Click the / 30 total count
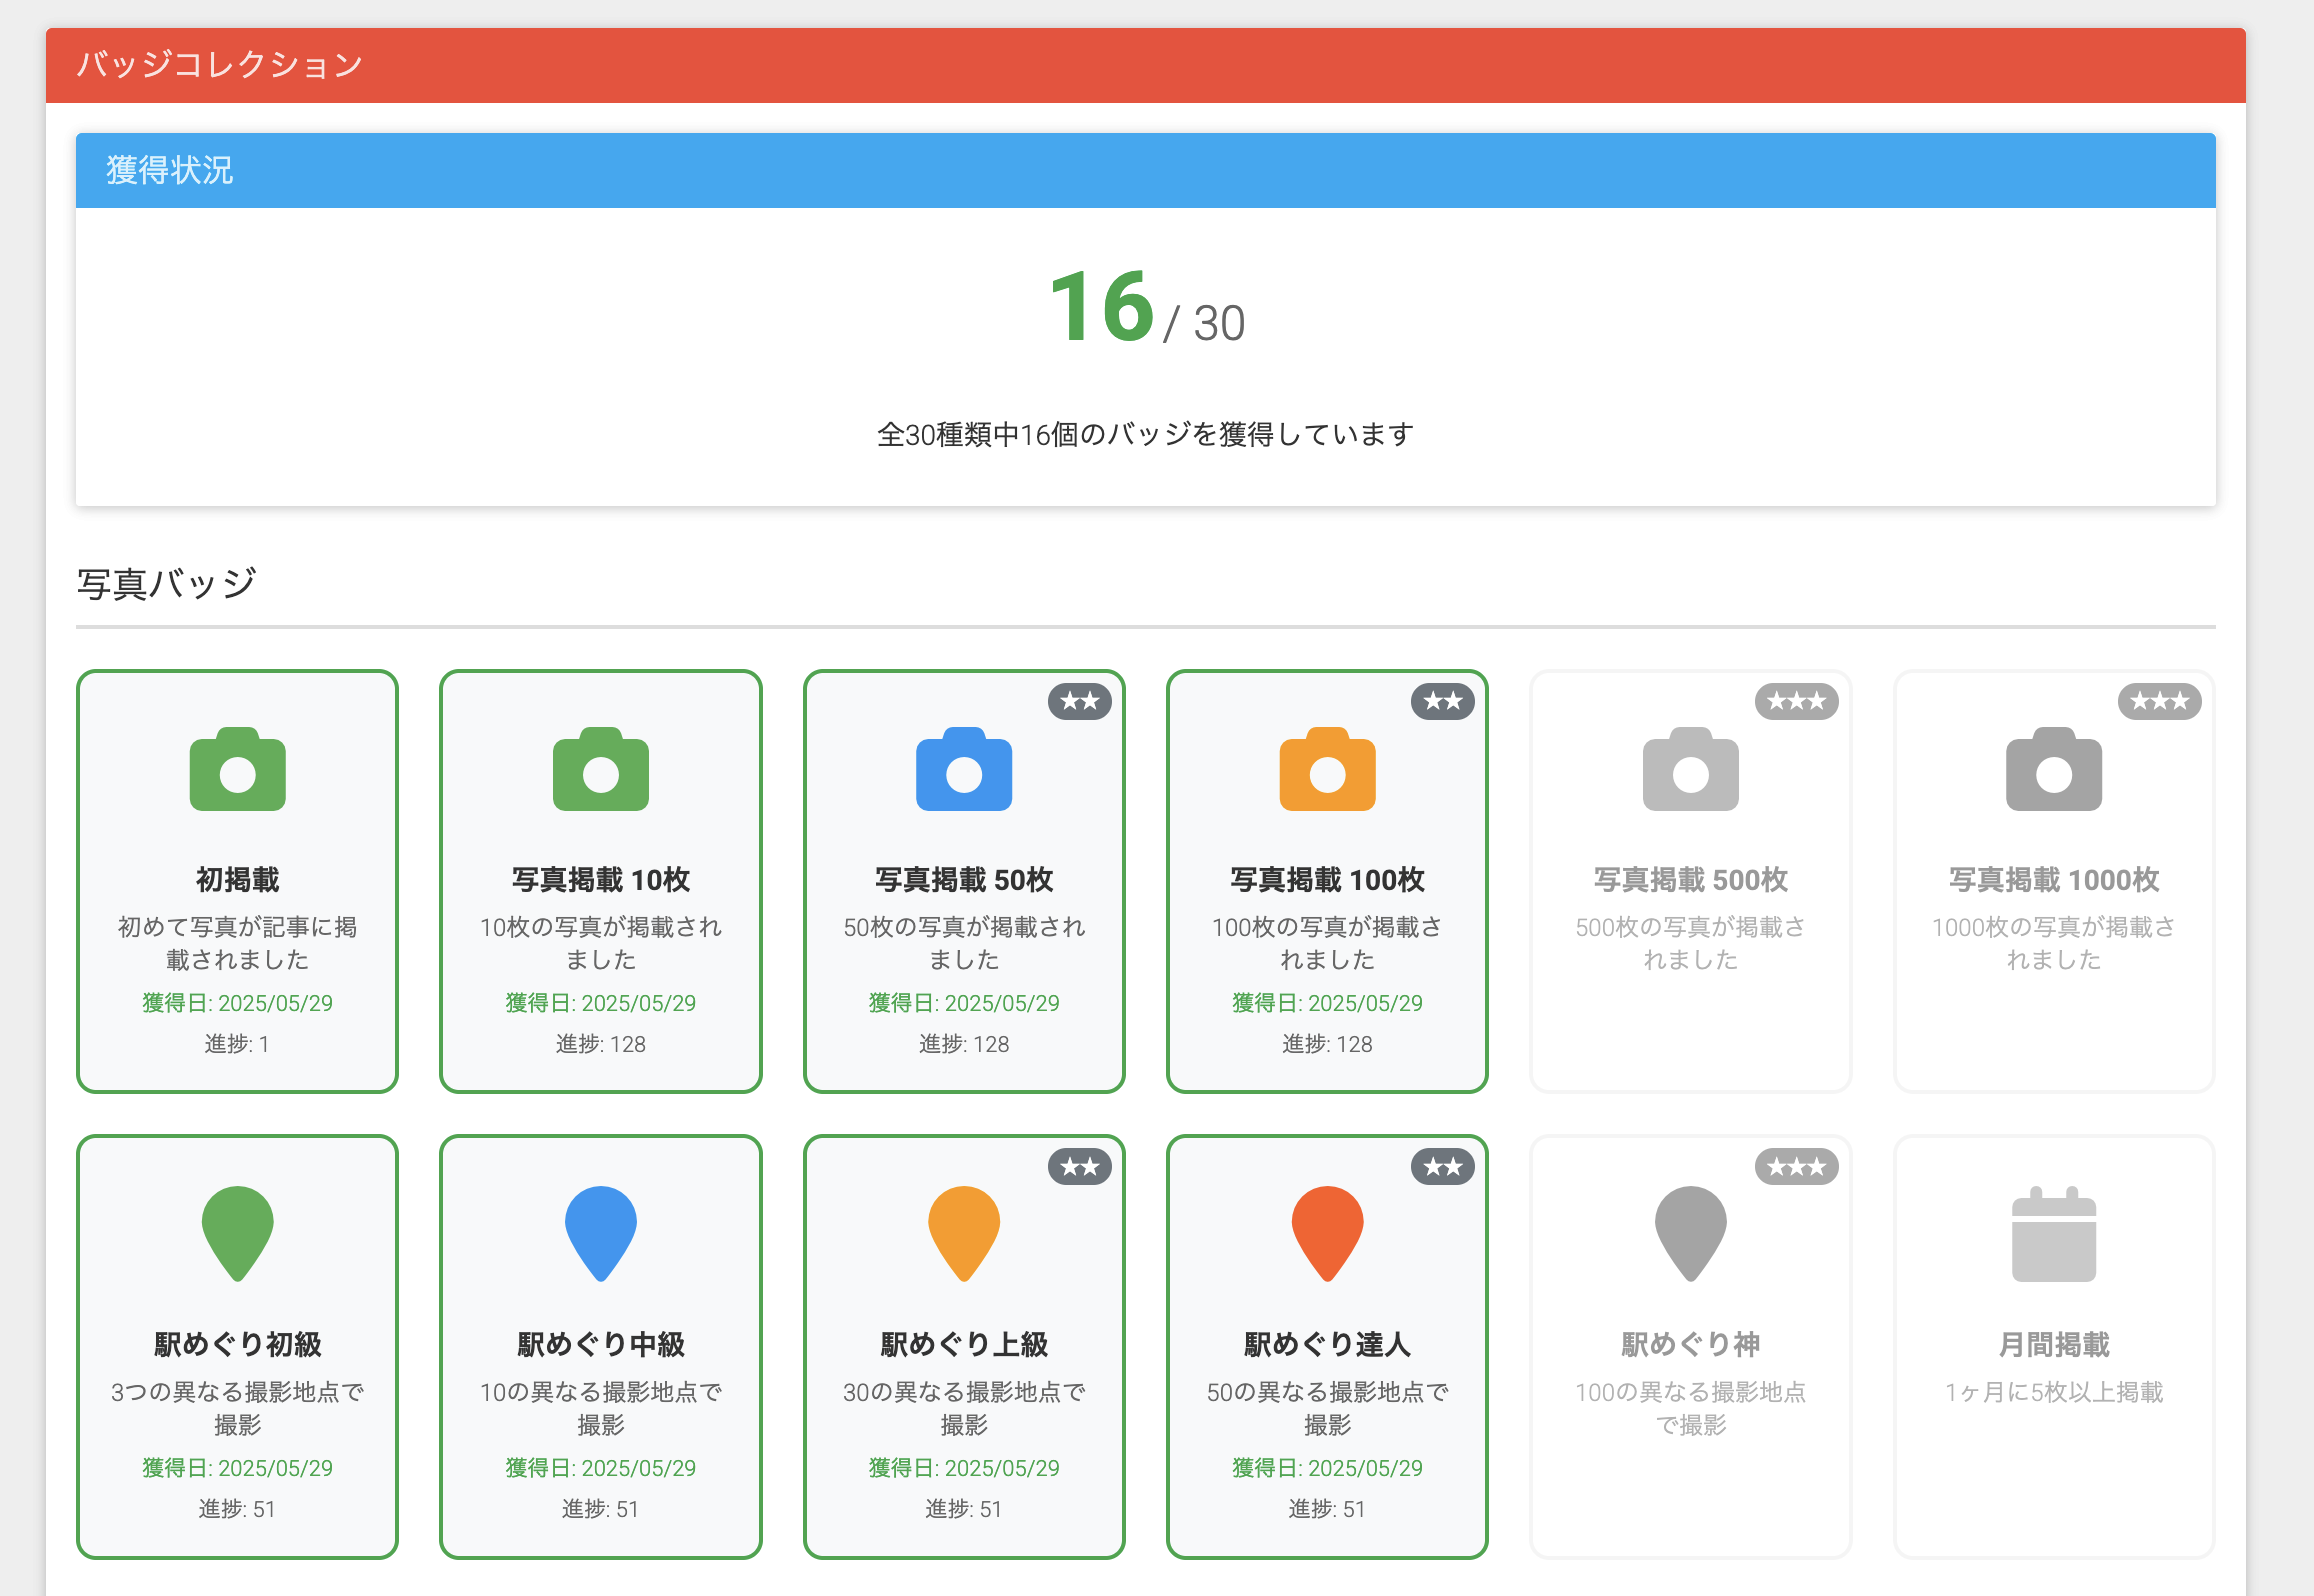The height and width of the screenshot is (1596, 2314). [x=1204, y=323]
